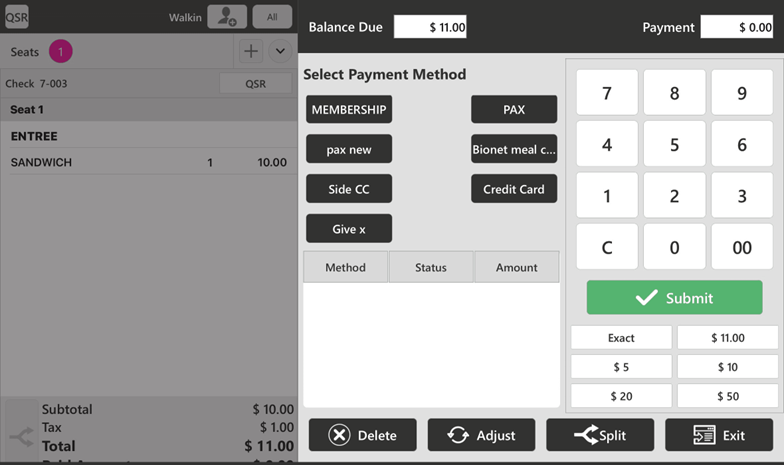Click the Payment amount input field
Screen dimensions: 784x465
coord(736,27)
